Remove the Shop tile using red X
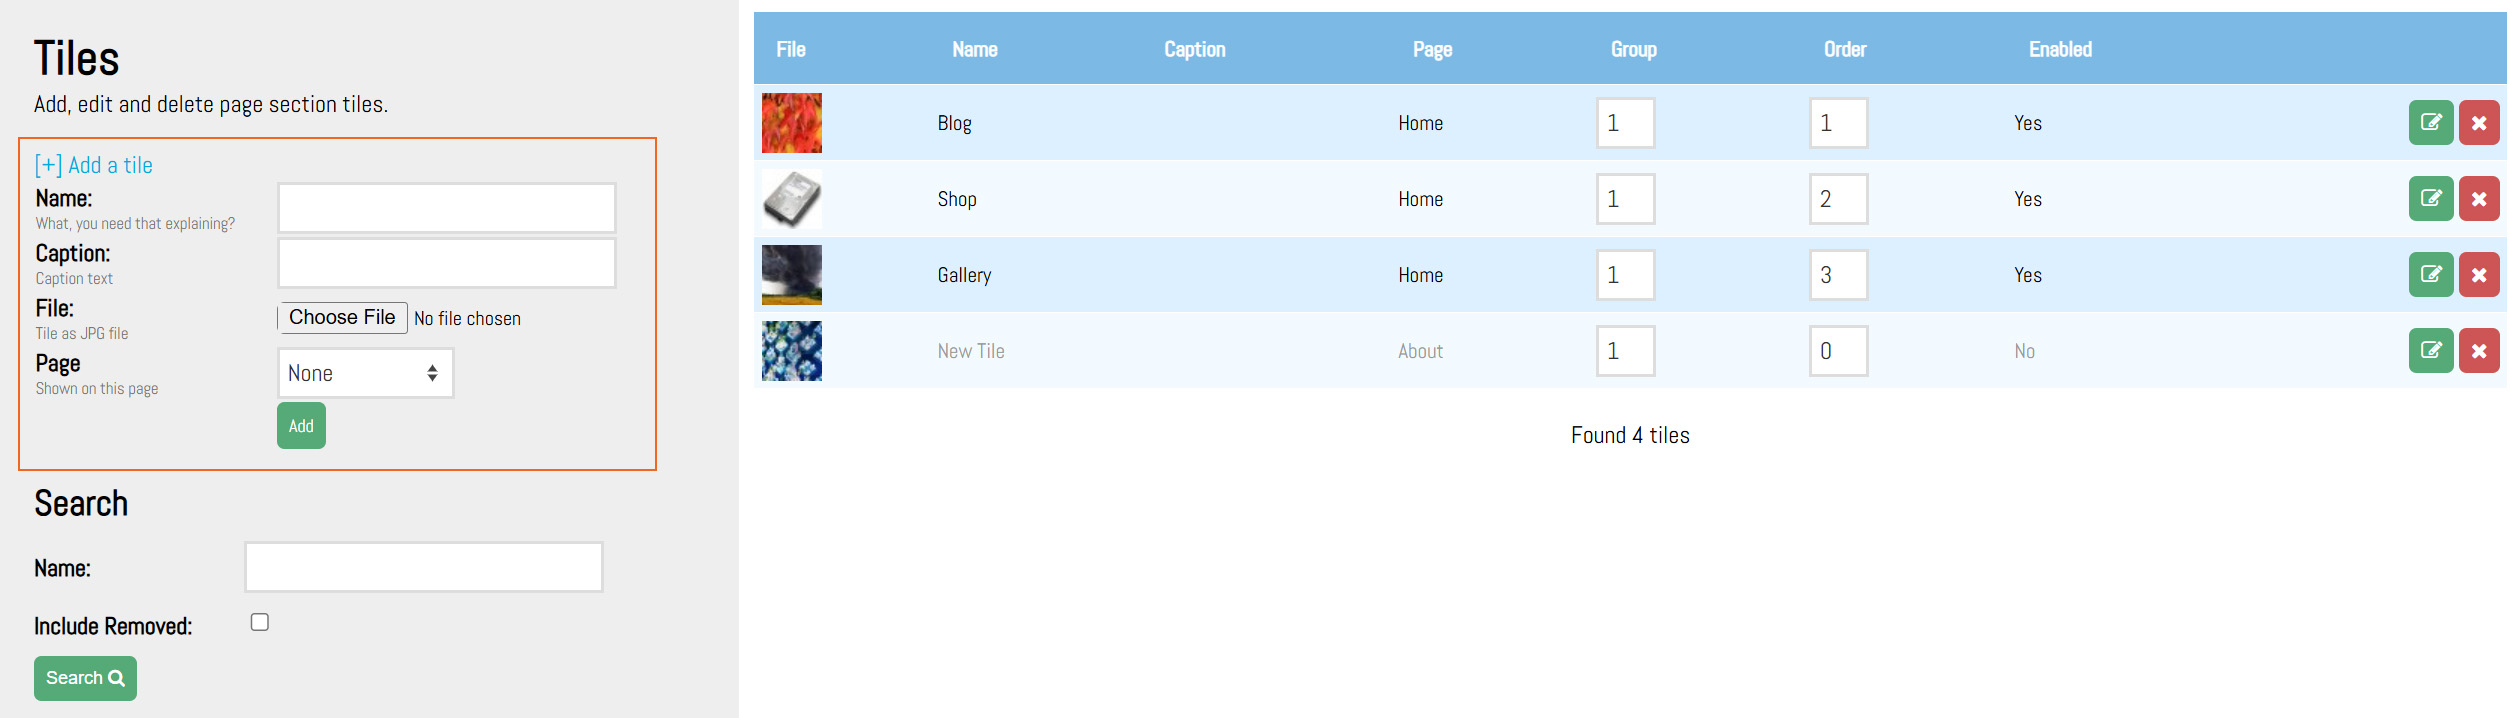2510x718 pixels. click(x=2478, y=199)
